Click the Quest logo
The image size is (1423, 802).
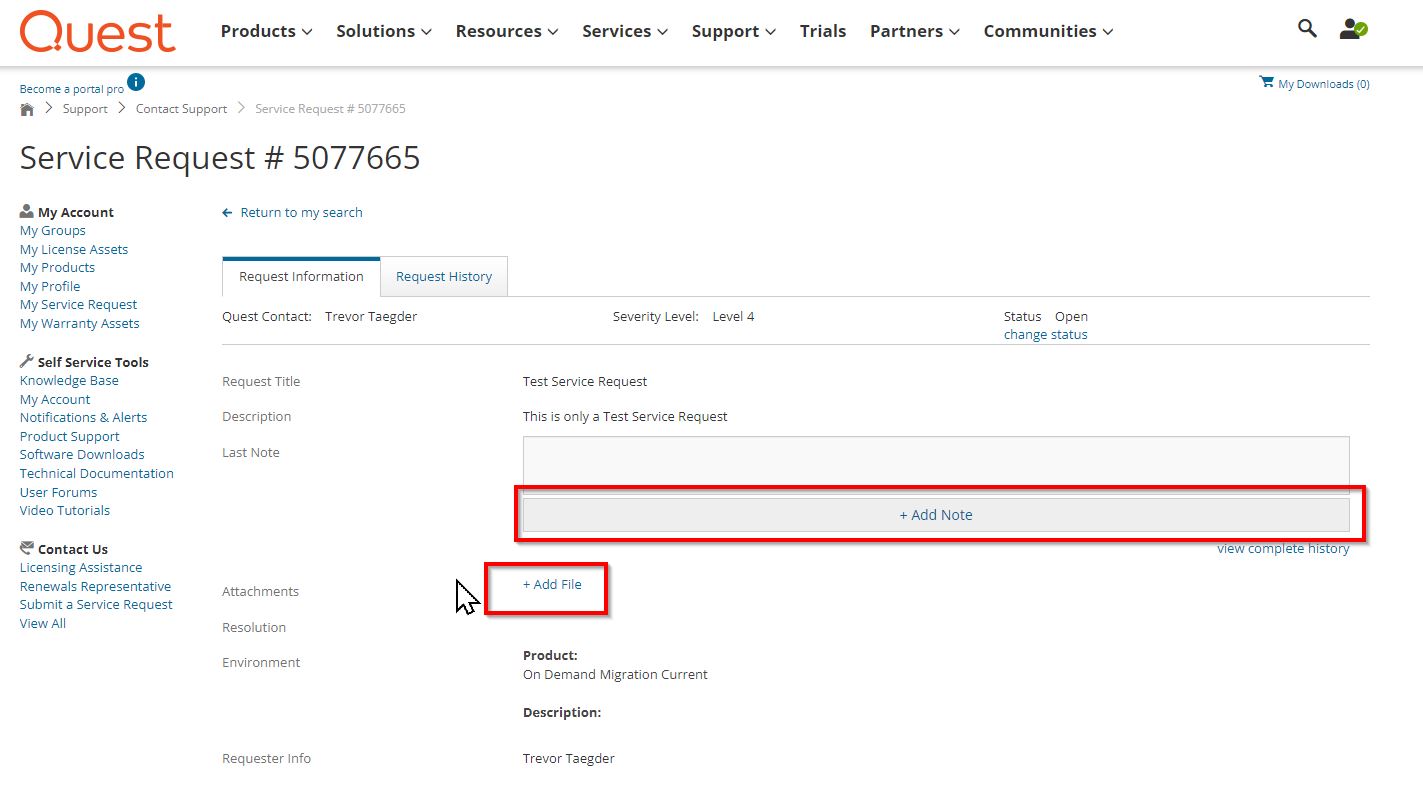97,32
